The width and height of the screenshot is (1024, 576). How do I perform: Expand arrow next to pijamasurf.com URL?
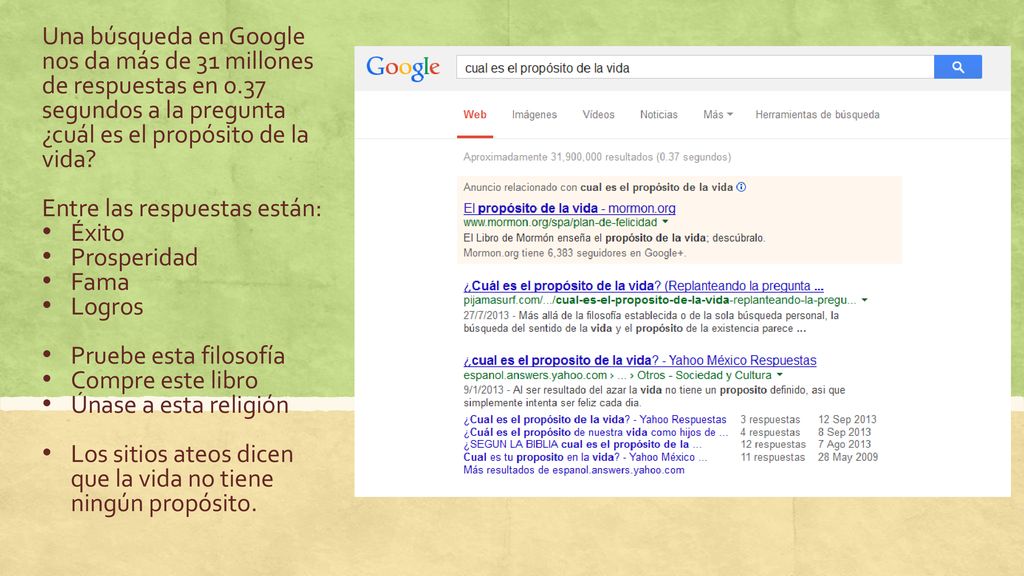point(865,300)
